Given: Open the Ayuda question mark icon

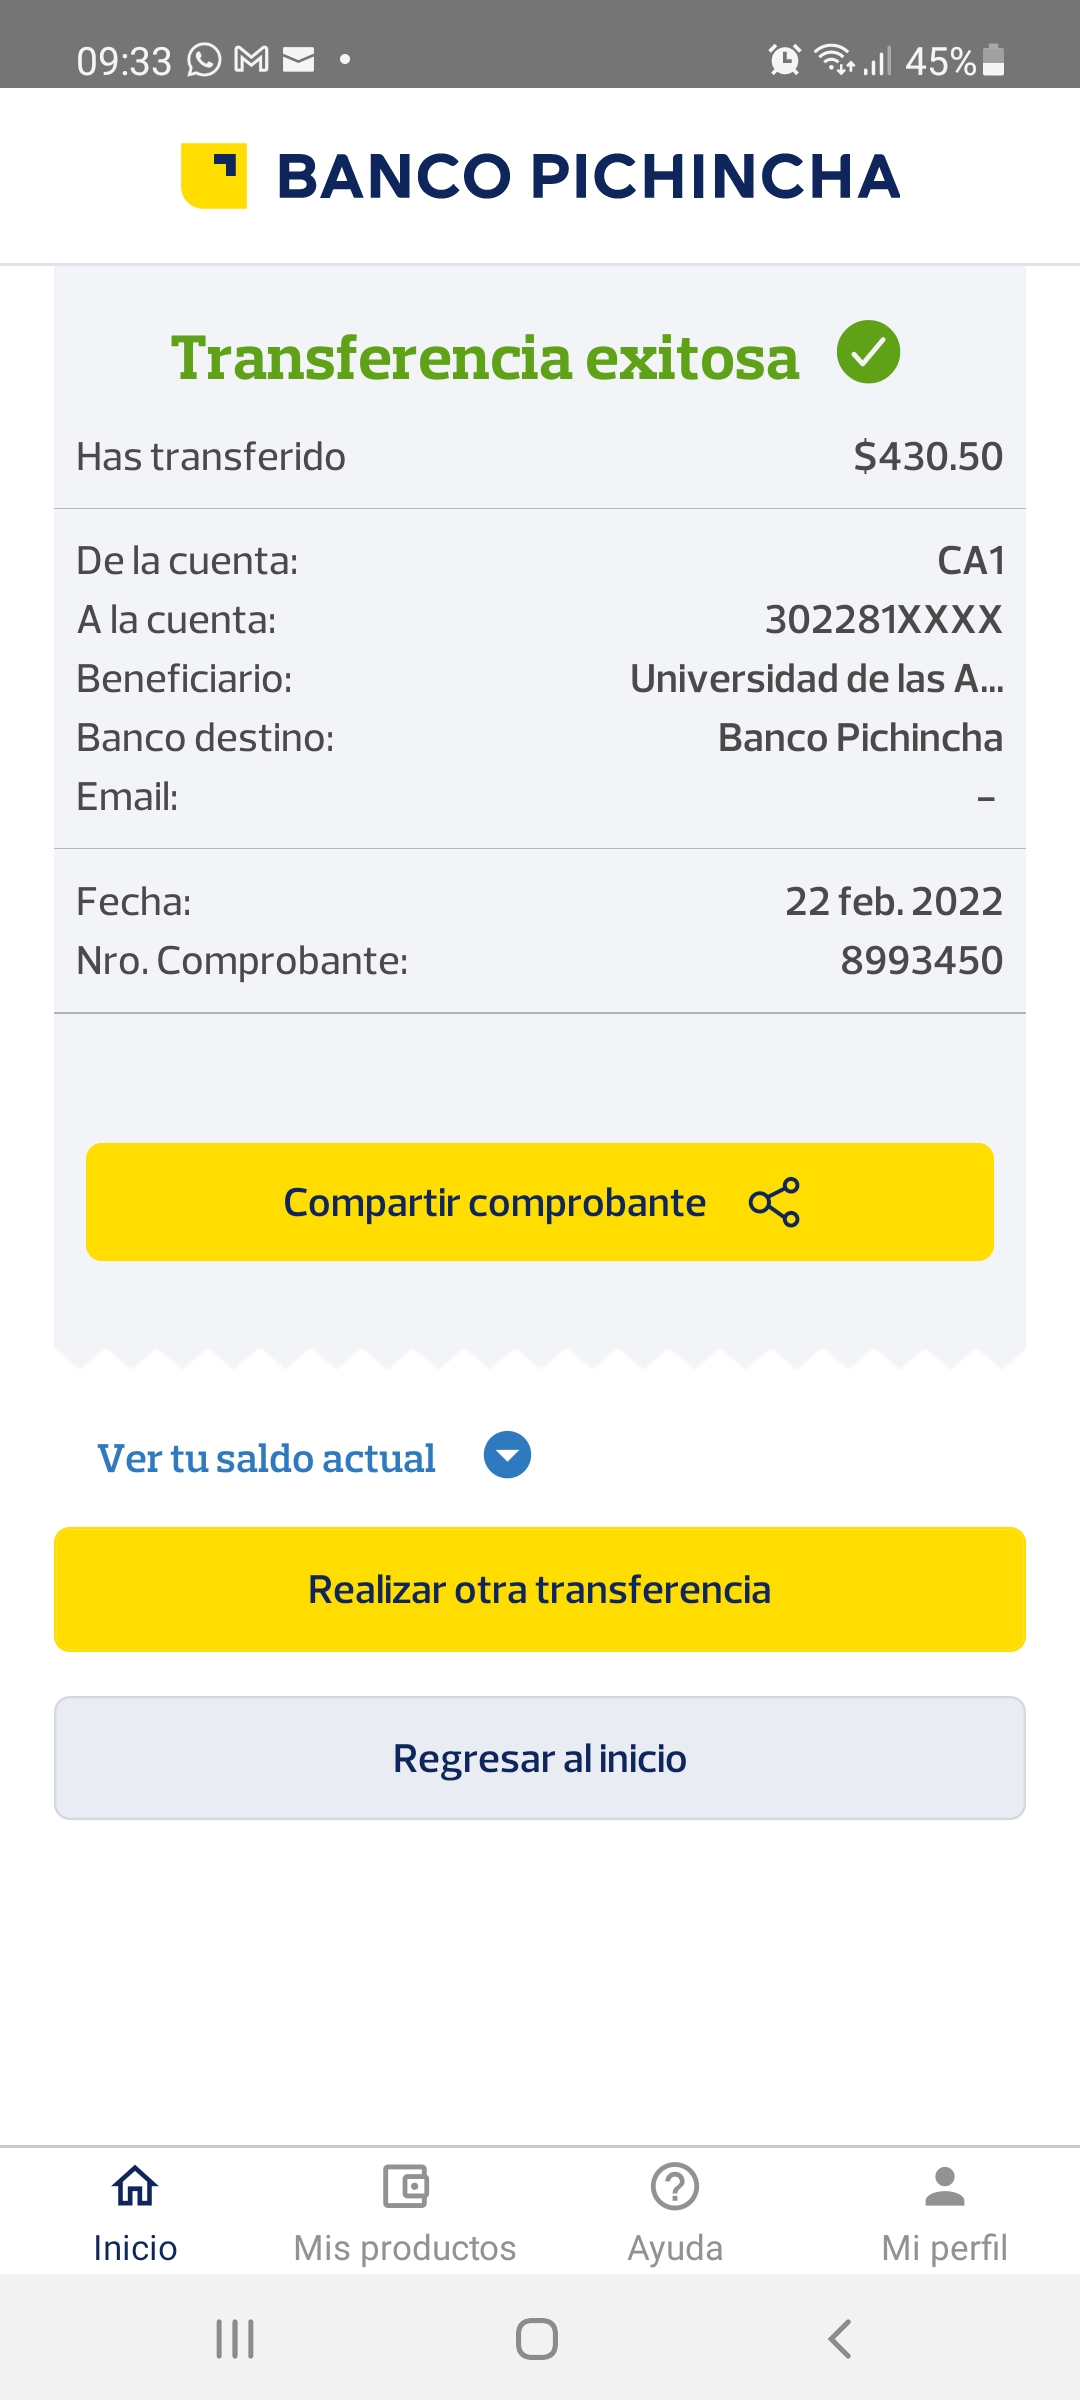Looking at the screenshot, I should [x=675, y=2186].
